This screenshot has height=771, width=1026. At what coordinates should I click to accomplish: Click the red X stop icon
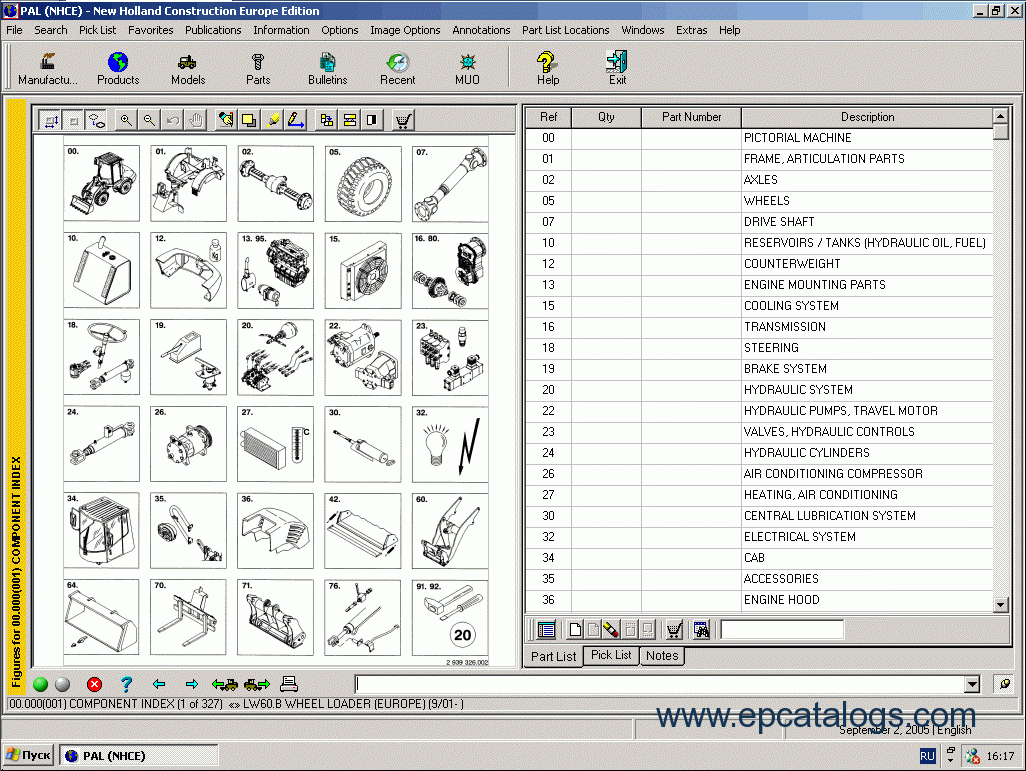[94, 684]
